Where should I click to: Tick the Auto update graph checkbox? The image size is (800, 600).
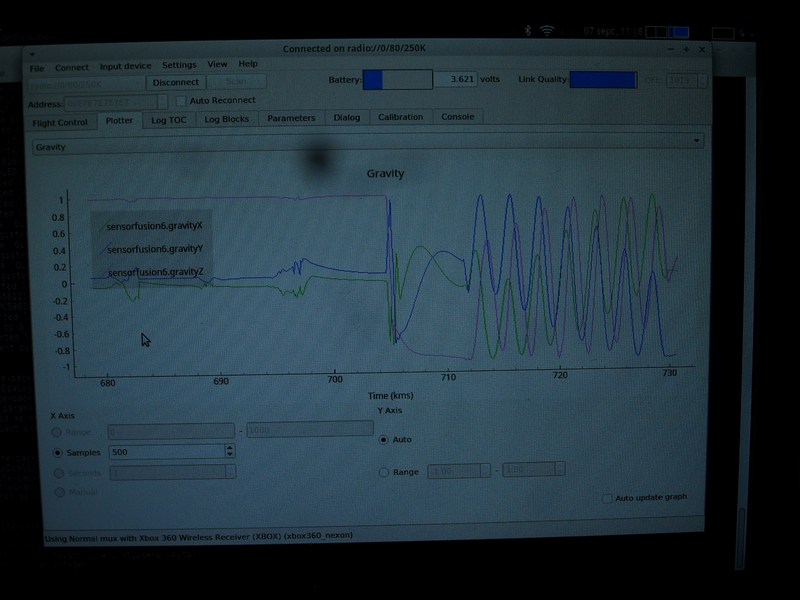click(x=608, y=498)
